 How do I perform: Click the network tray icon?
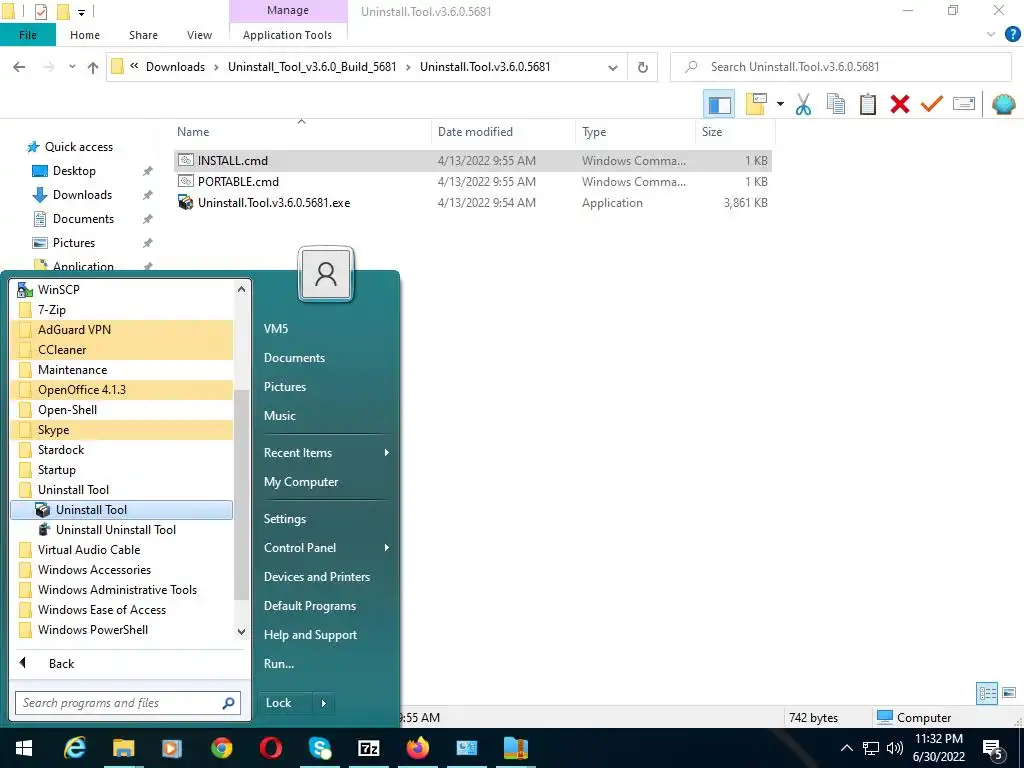(x=871, y=748)
